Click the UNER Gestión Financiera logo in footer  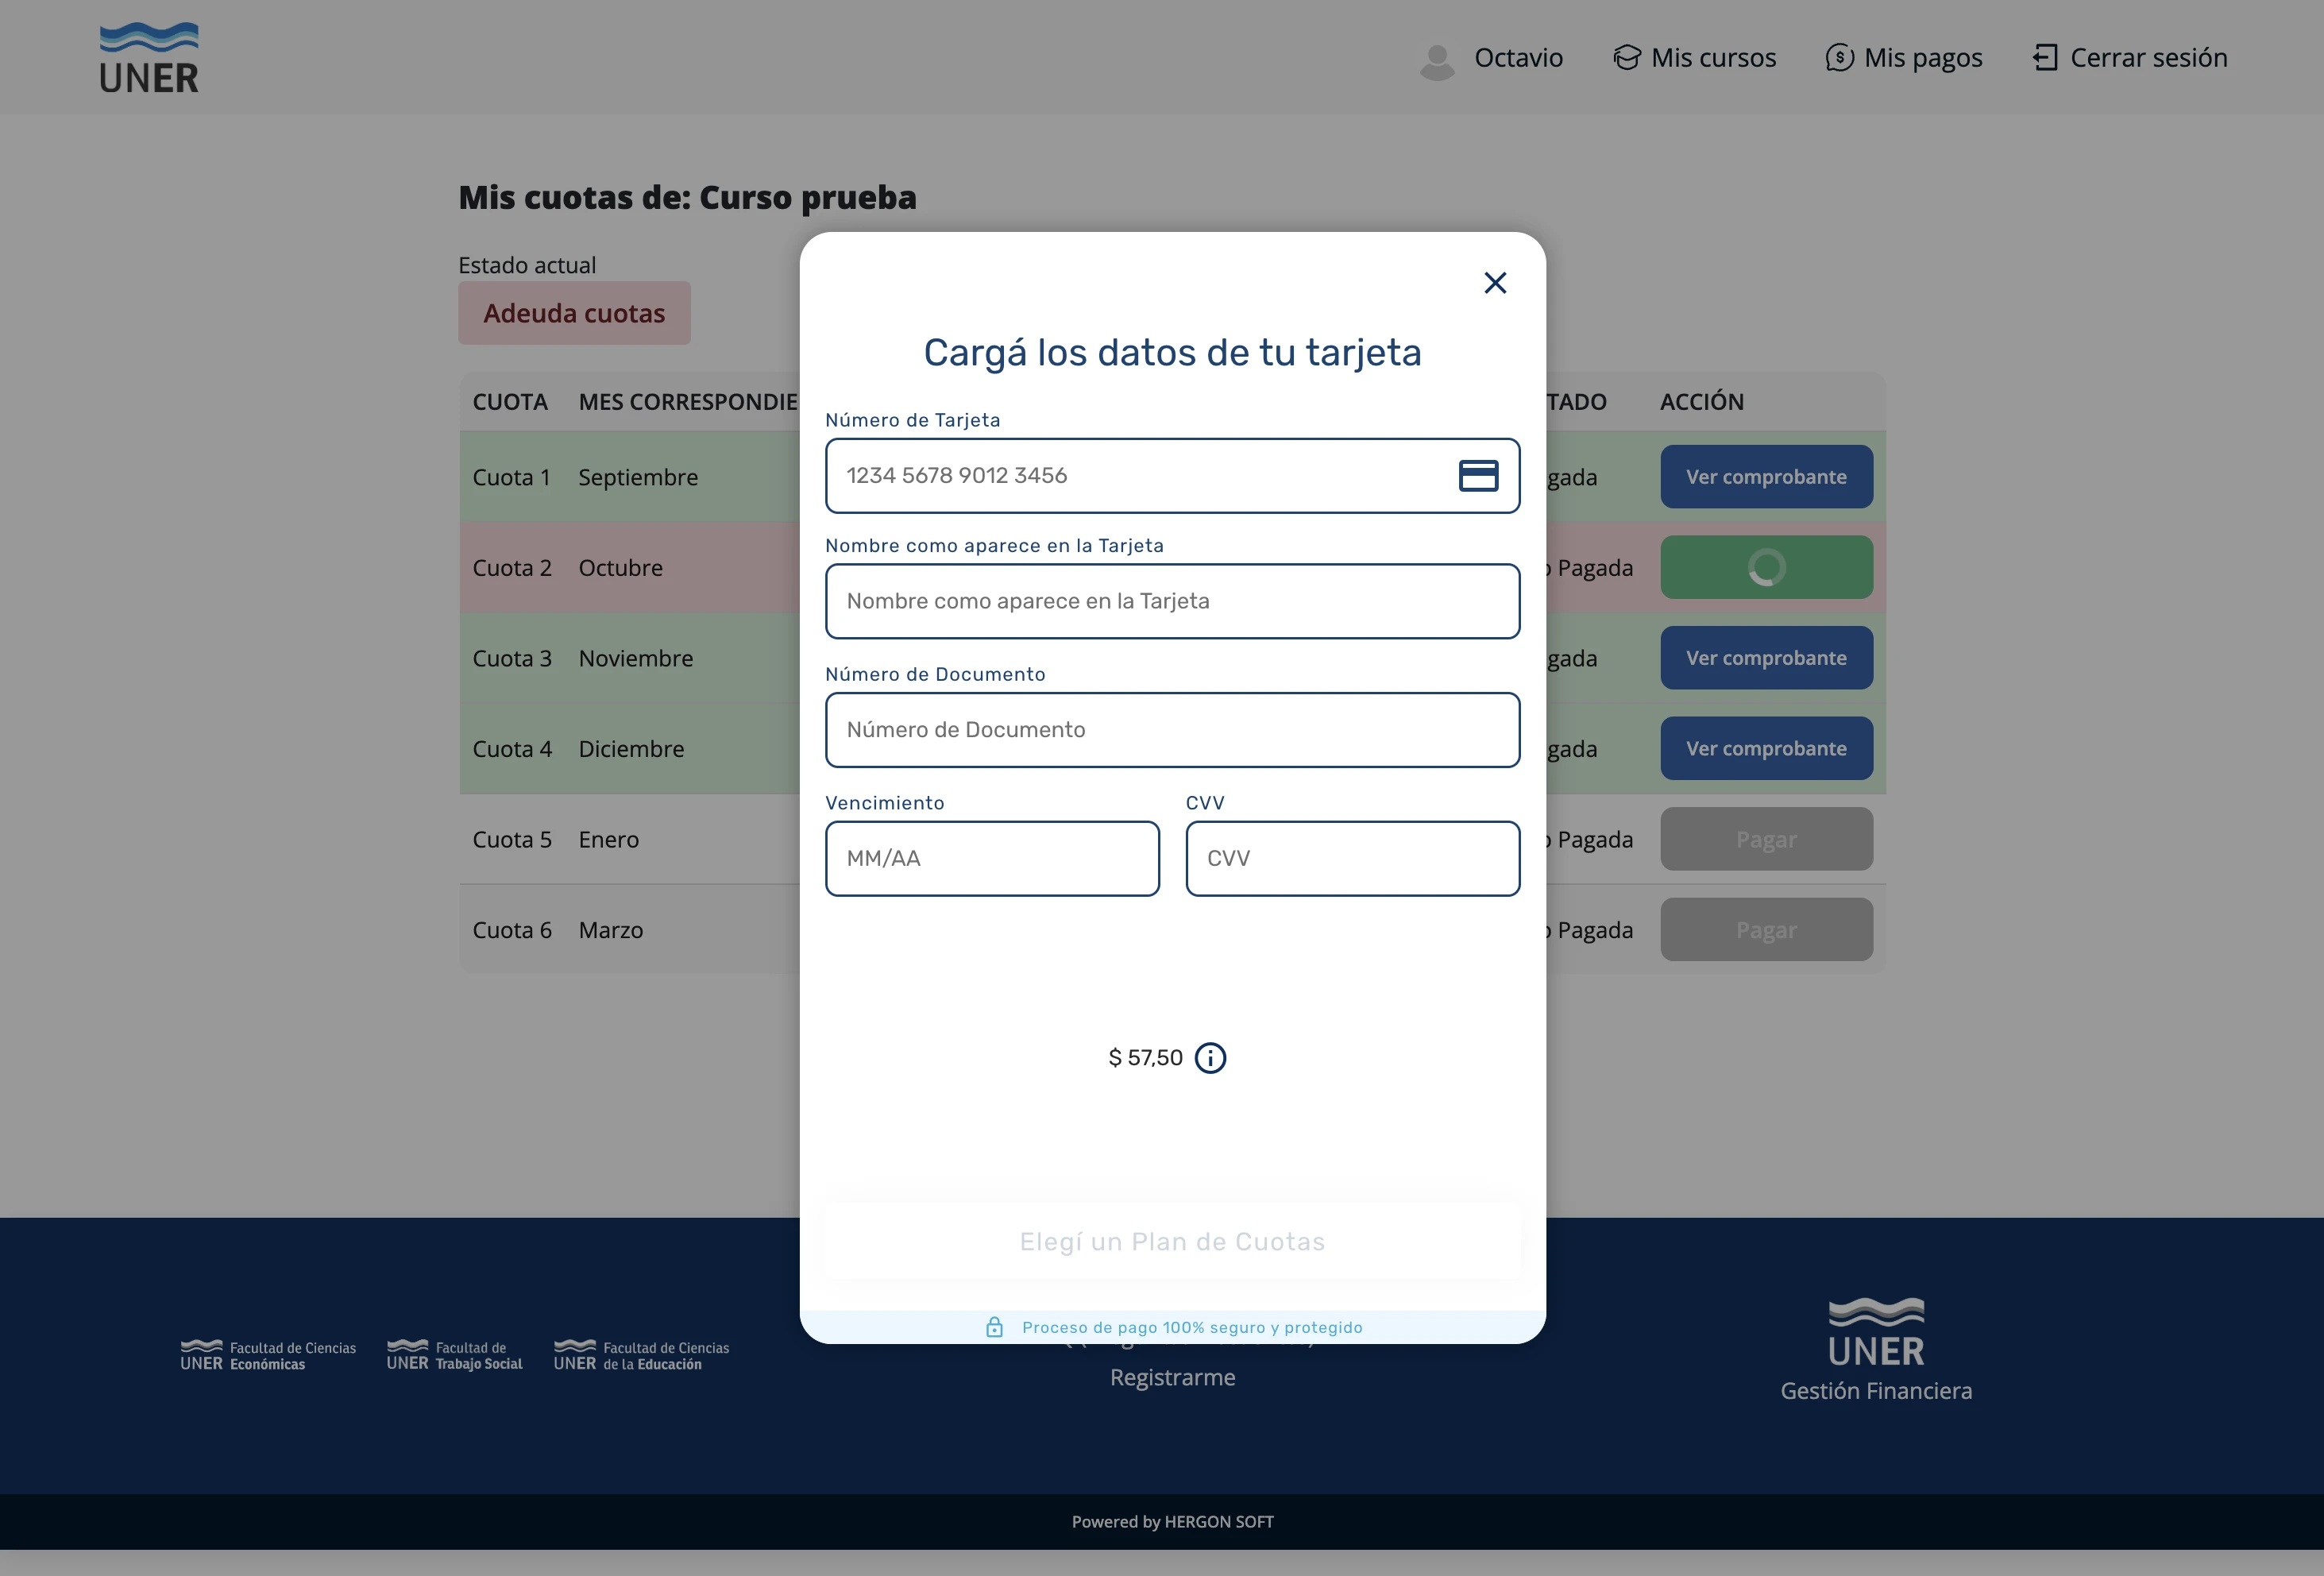point(1876,1348)
